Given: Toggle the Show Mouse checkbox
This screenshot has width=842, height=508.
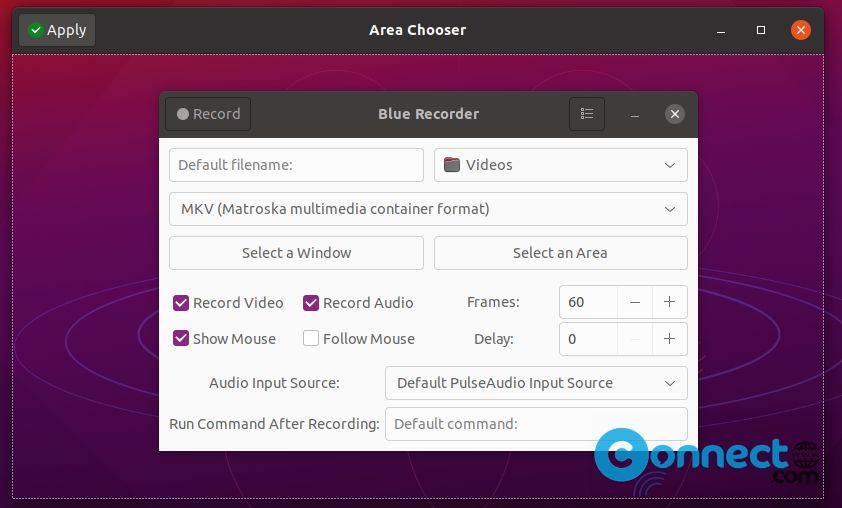Looking at the screenshot, I should [x=181, y=338].
